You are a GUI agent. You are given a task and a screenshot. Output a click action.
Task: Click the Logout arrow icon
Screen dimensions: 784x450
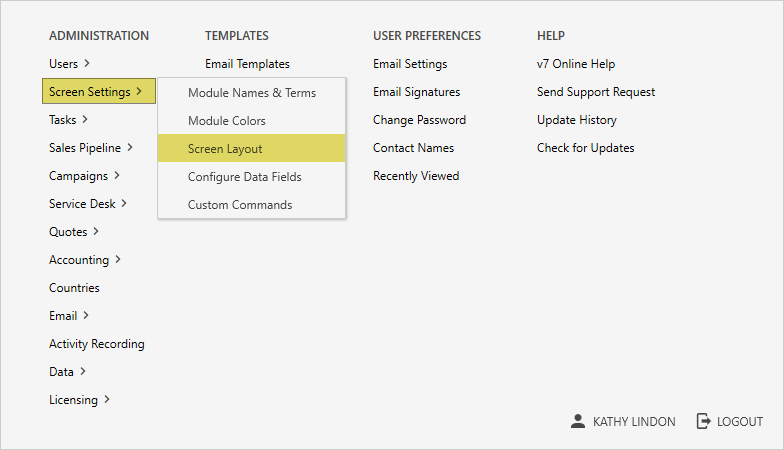704,422
